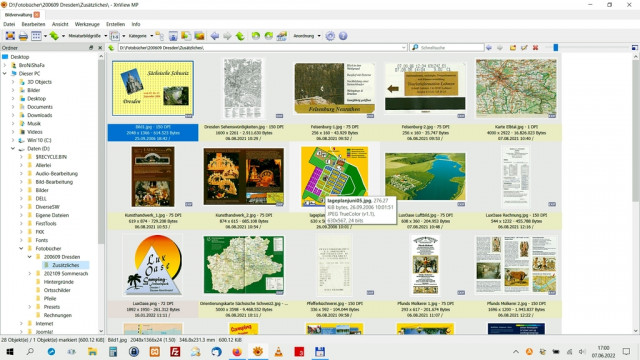The width and height of the screenshot is (640, 360).
Task: Open the Kategorie dropdown in the toolbar
Action: [x=151, y=36]
